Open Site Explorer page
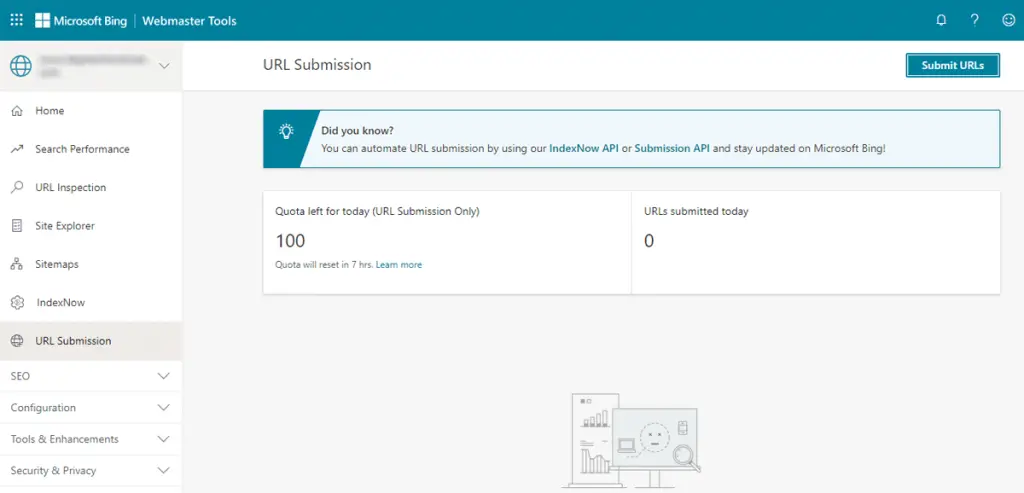 91,226
